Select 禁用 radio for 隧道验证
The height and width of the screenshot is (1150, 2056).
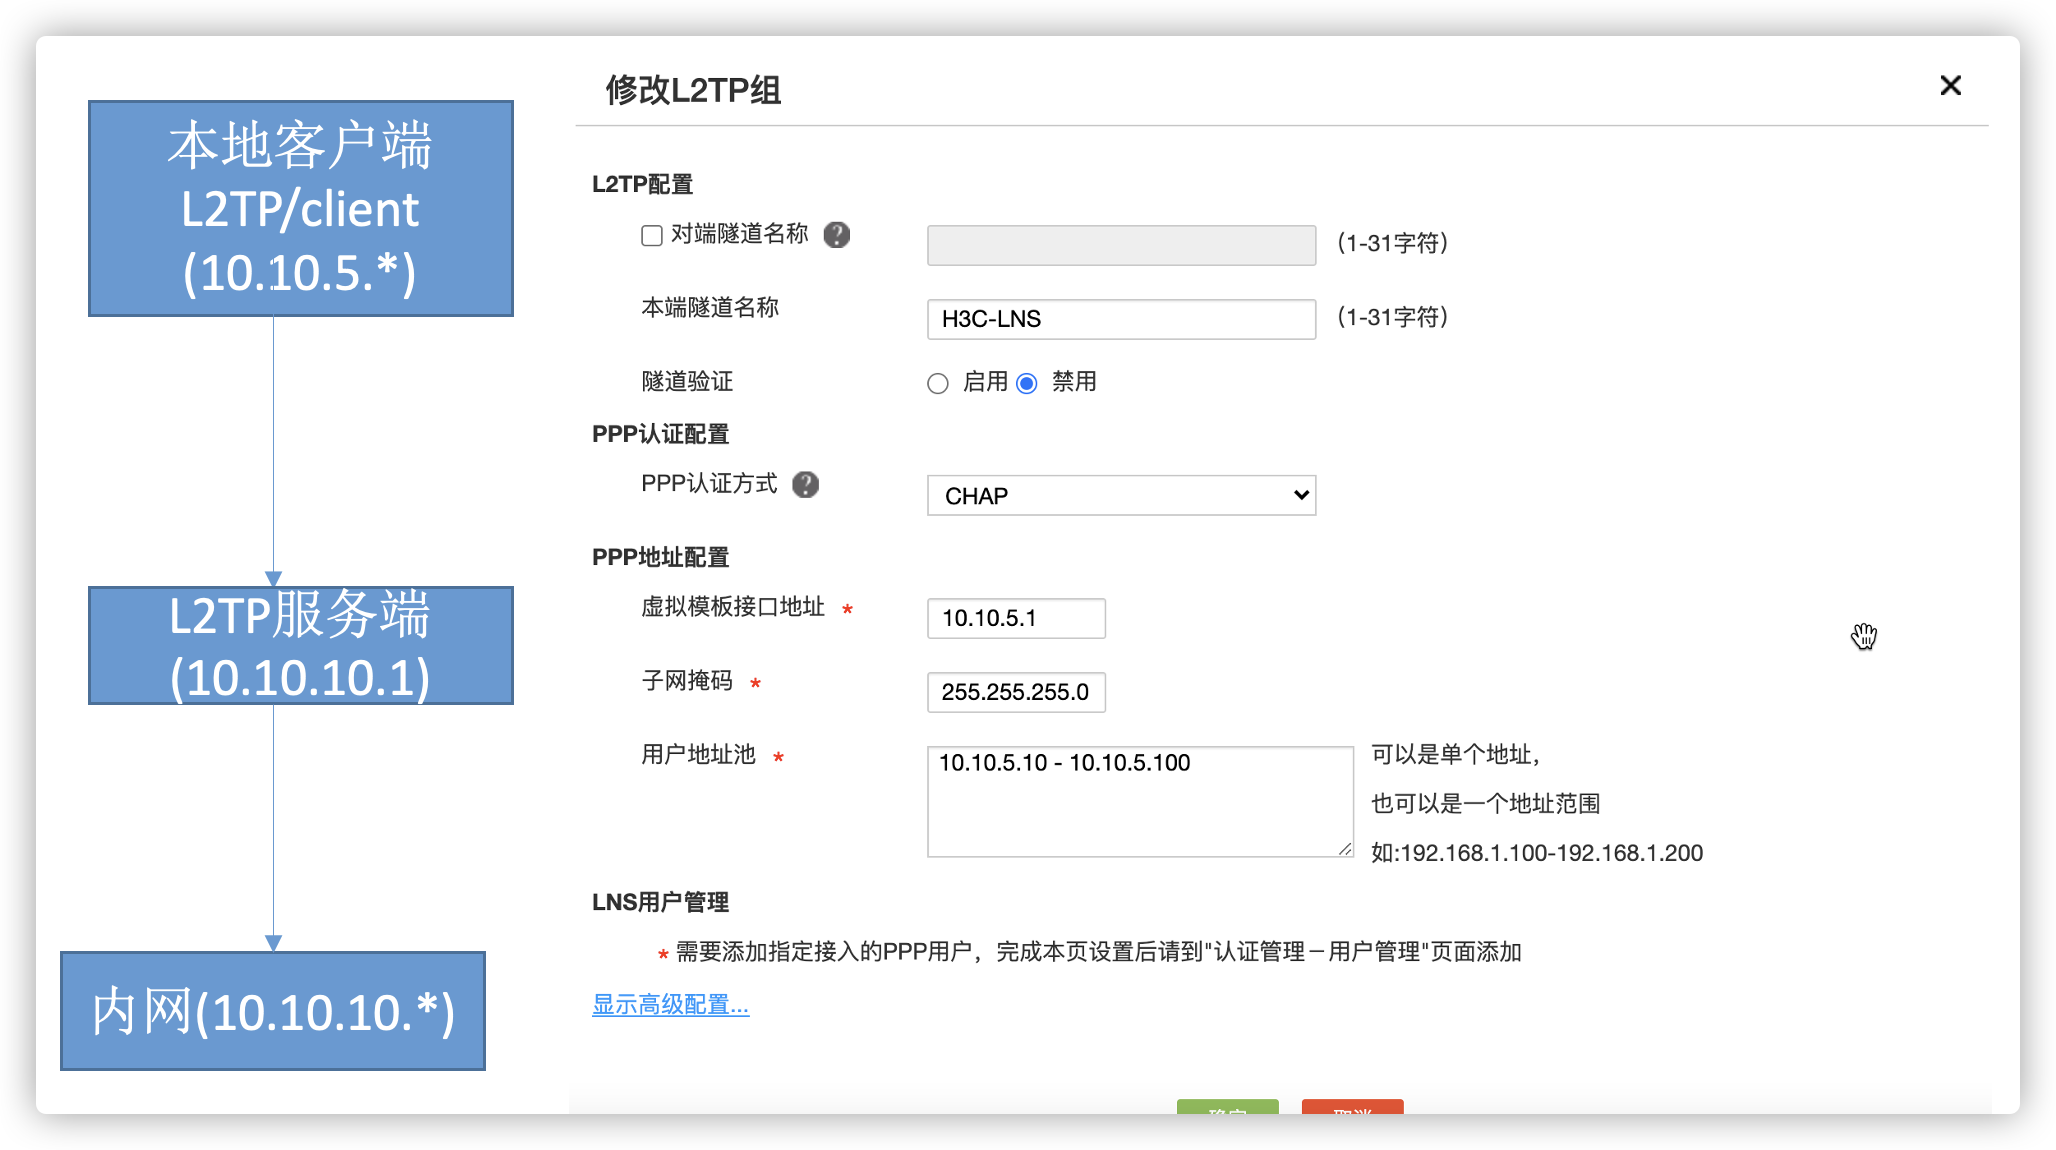tap(1027, 384)
